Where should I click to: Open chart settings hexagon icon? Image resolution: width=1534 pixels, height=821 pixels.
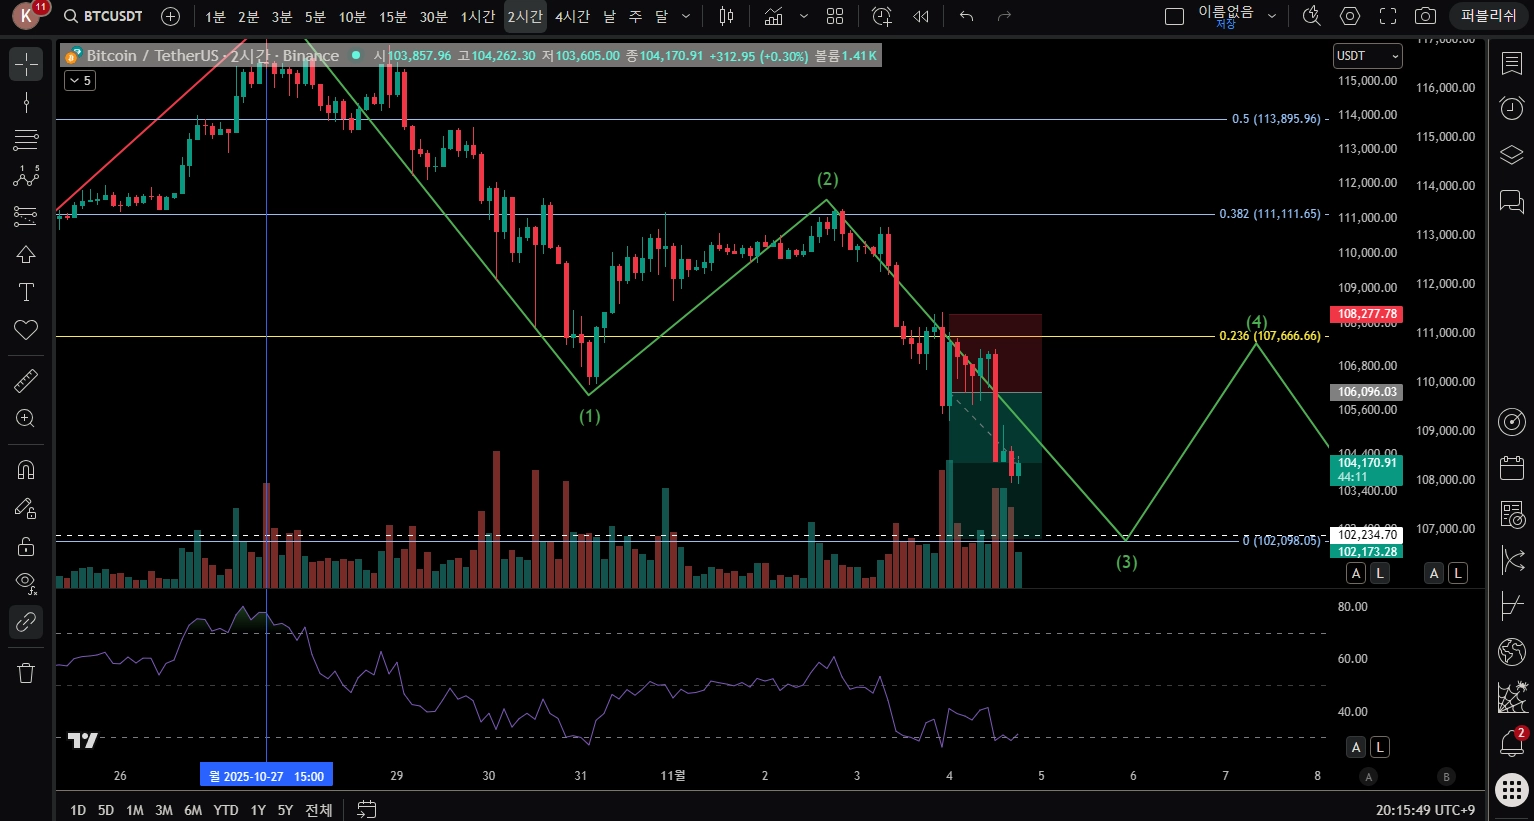(1350, 16)
